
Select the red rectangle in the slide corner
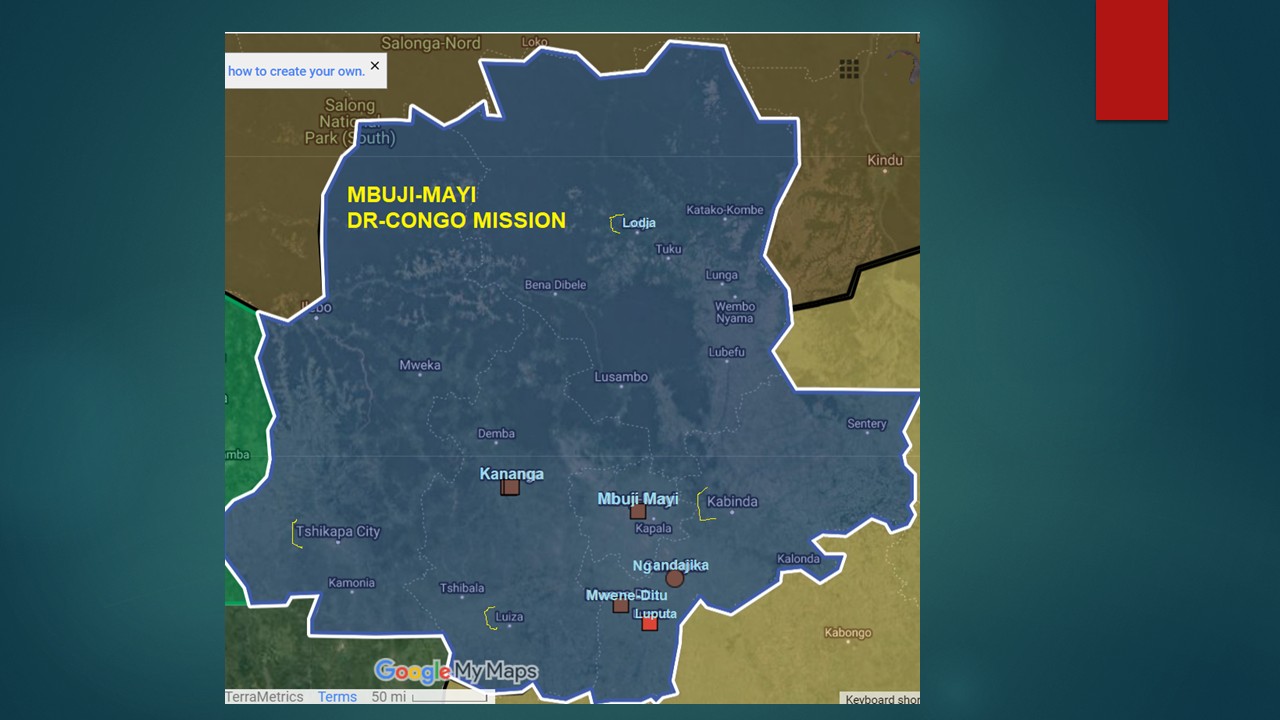pos(1131,60)
